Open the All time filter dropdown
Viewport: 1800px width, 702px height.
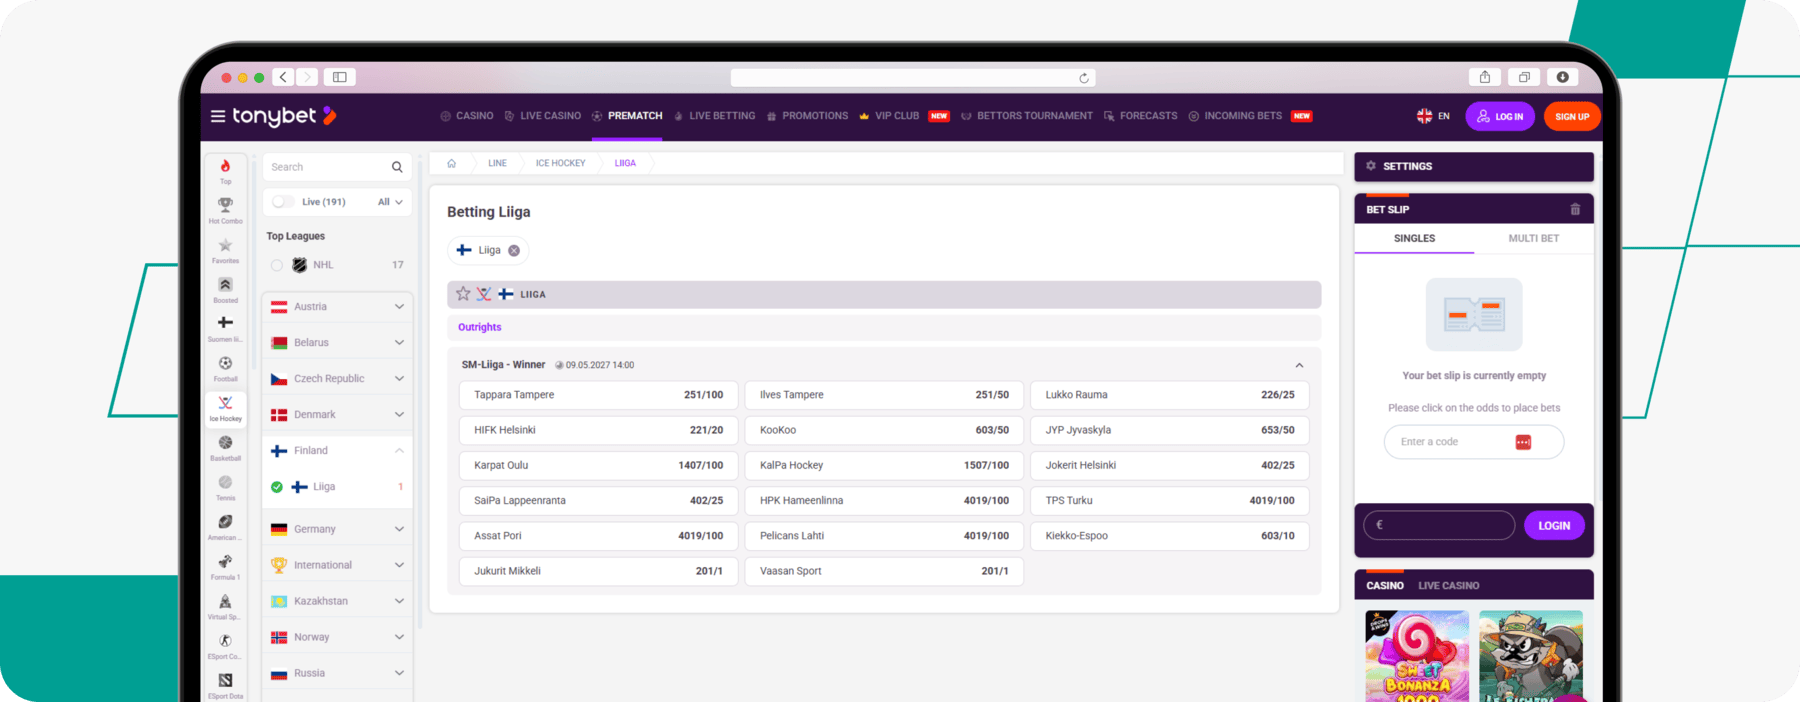(390, 202)
